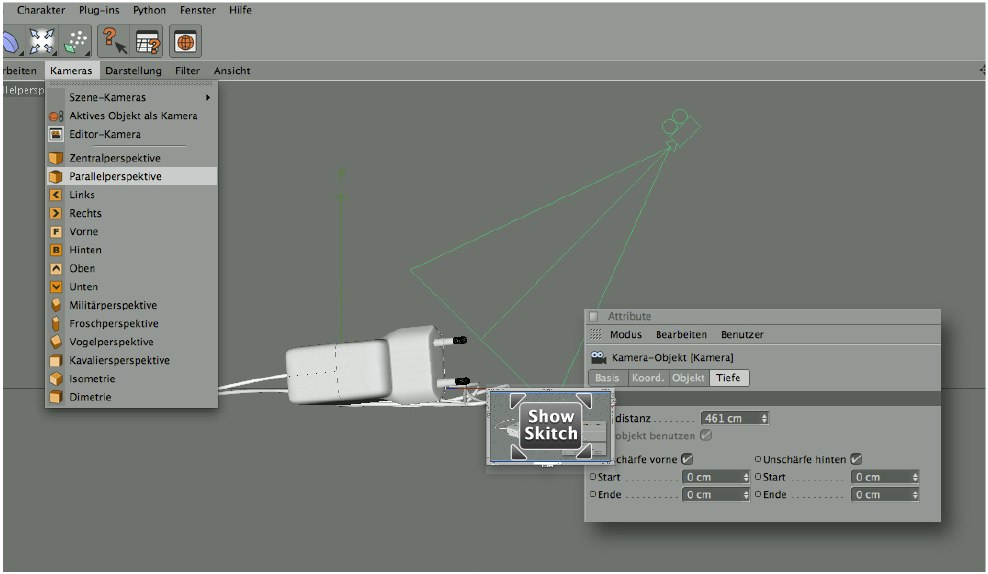Click the camera icon beside Kamera-Objekt
The image size is (988, 574).
(x=598, y=357)
